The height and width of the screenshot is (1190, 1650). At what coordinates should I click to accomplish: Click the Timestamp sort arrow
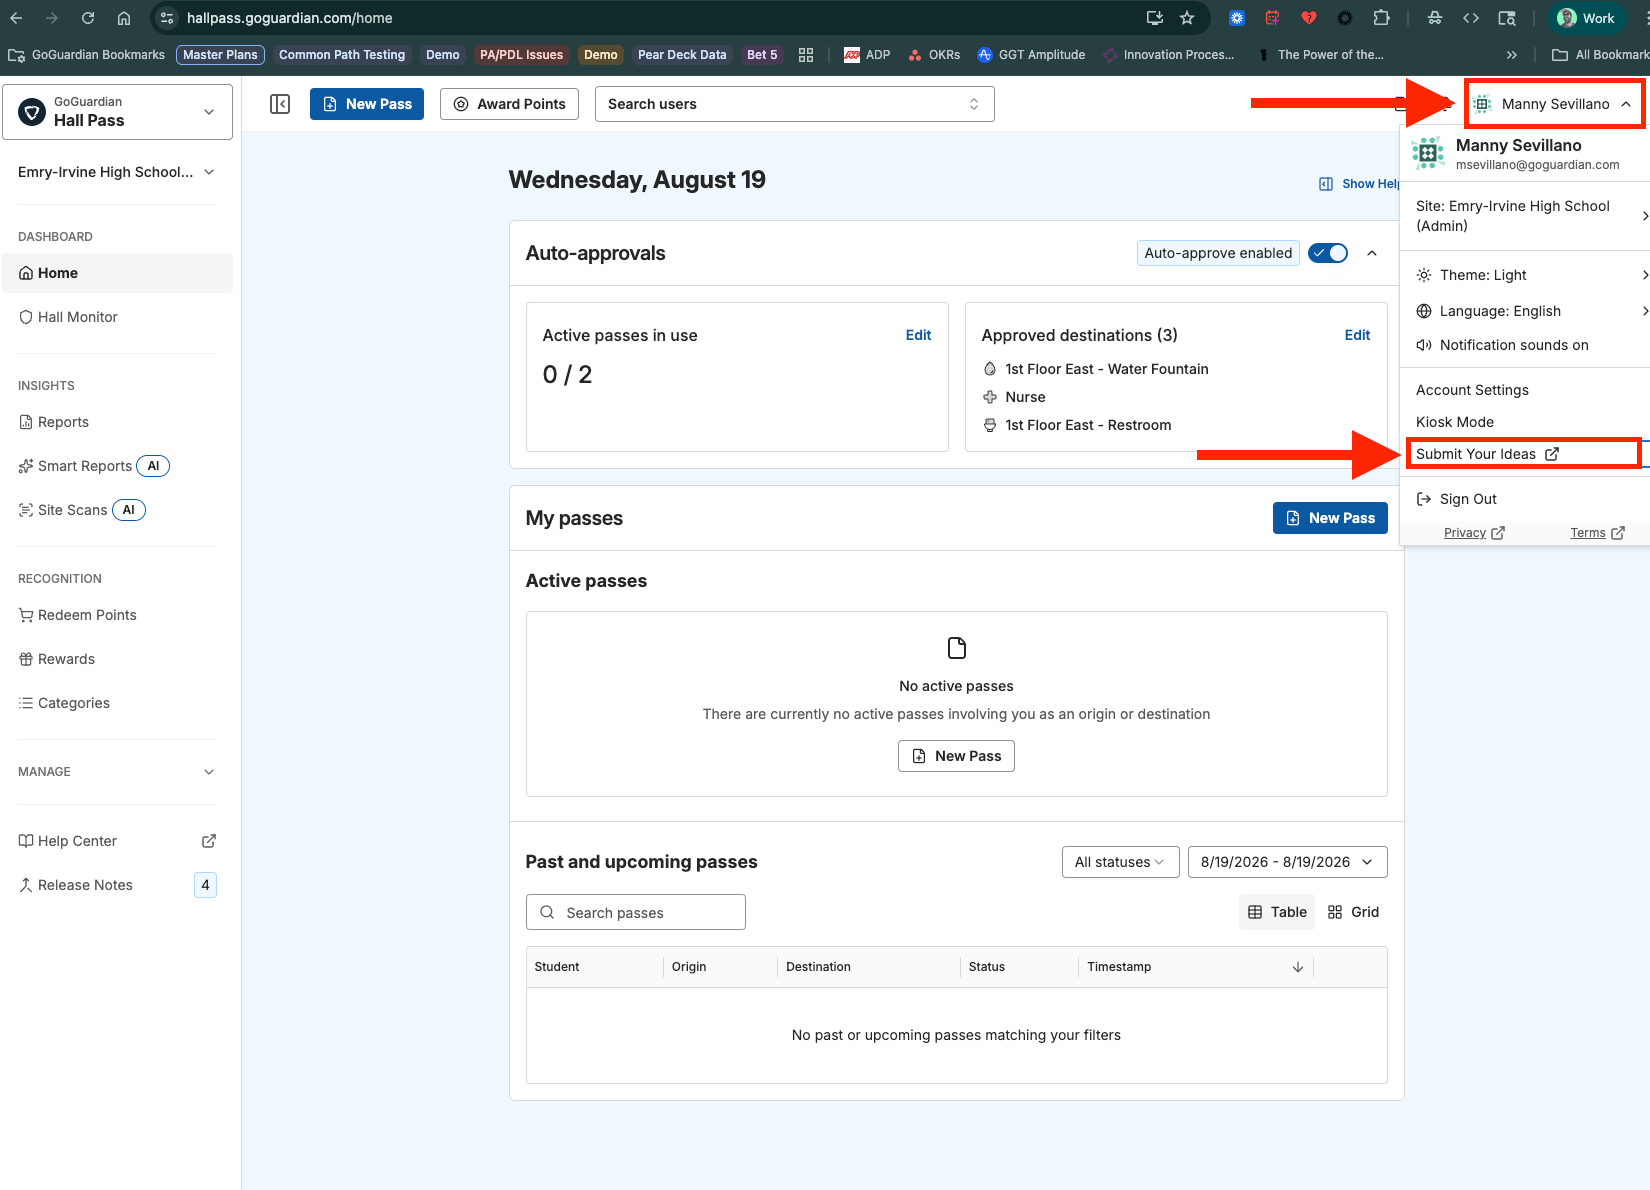click(1298, 967)
